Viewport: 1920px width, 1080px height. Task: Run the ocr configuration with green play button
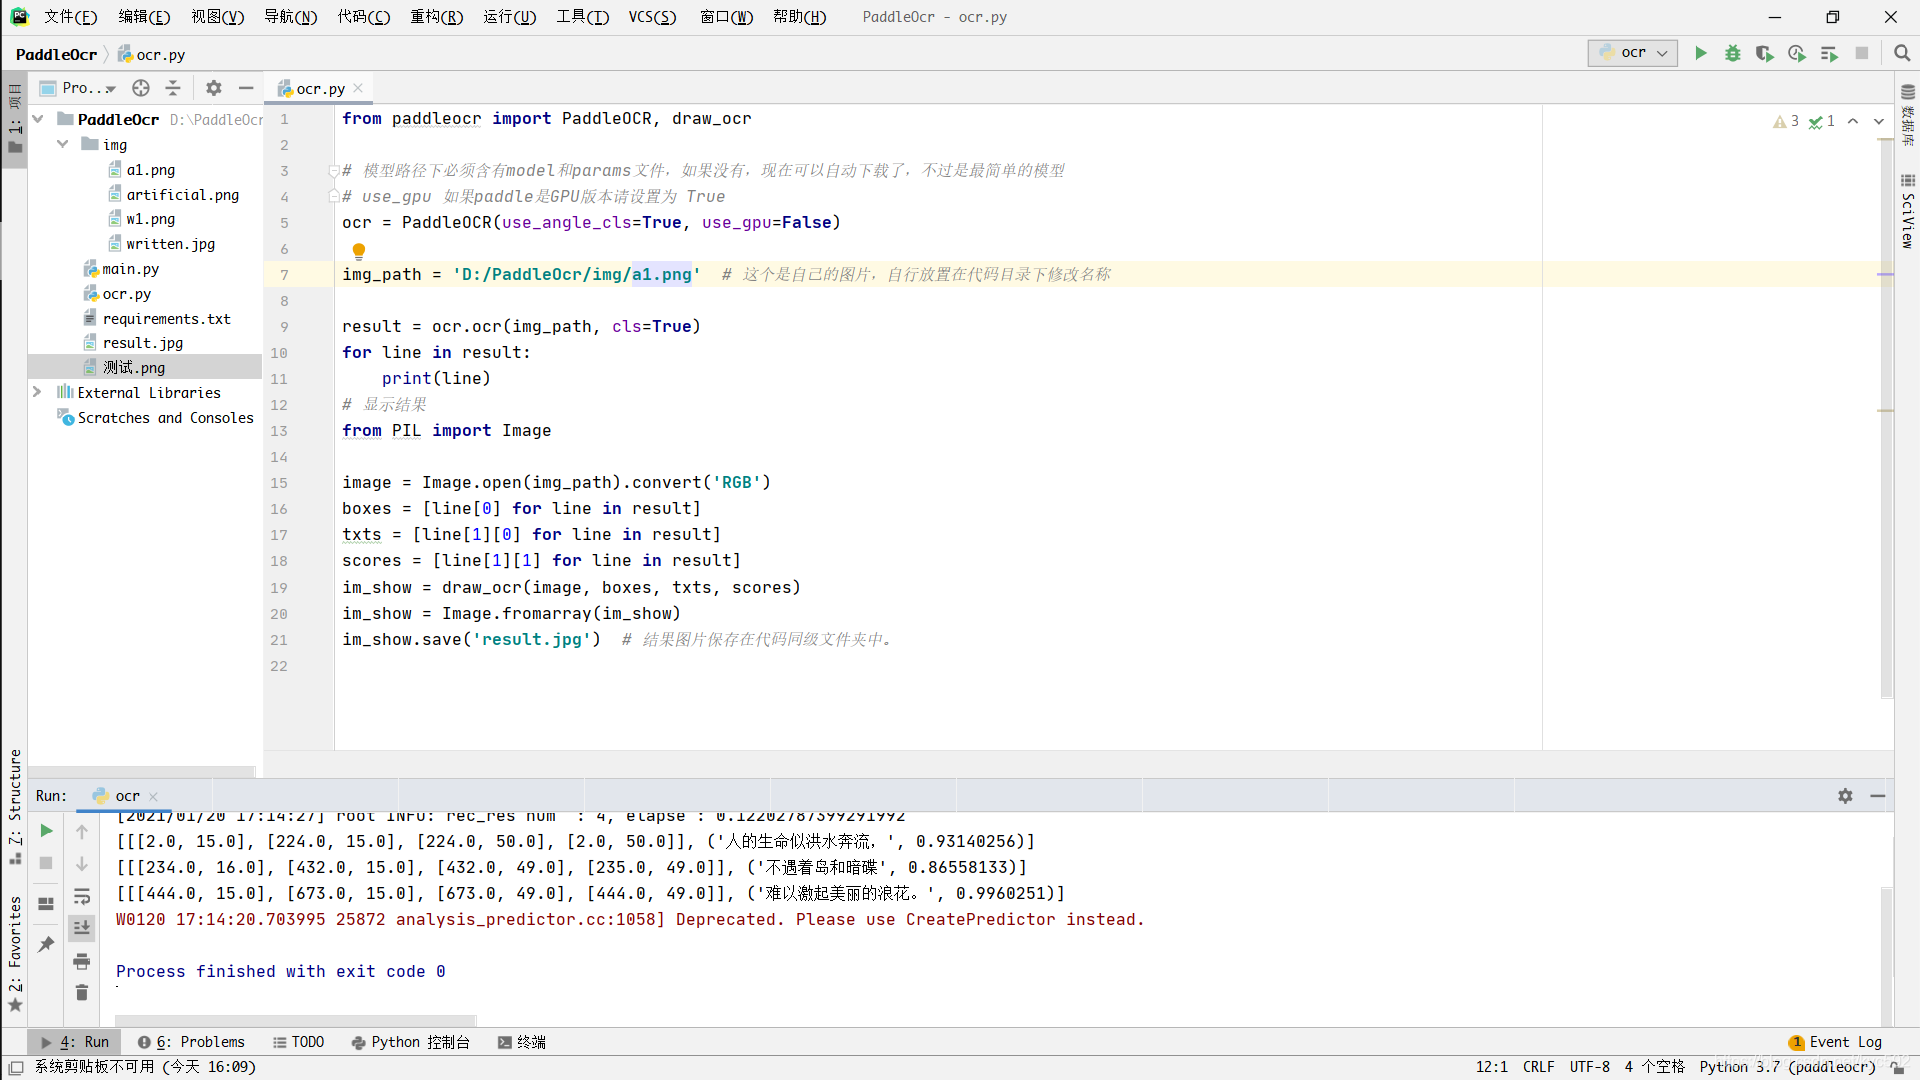[x=1700, y=53]
